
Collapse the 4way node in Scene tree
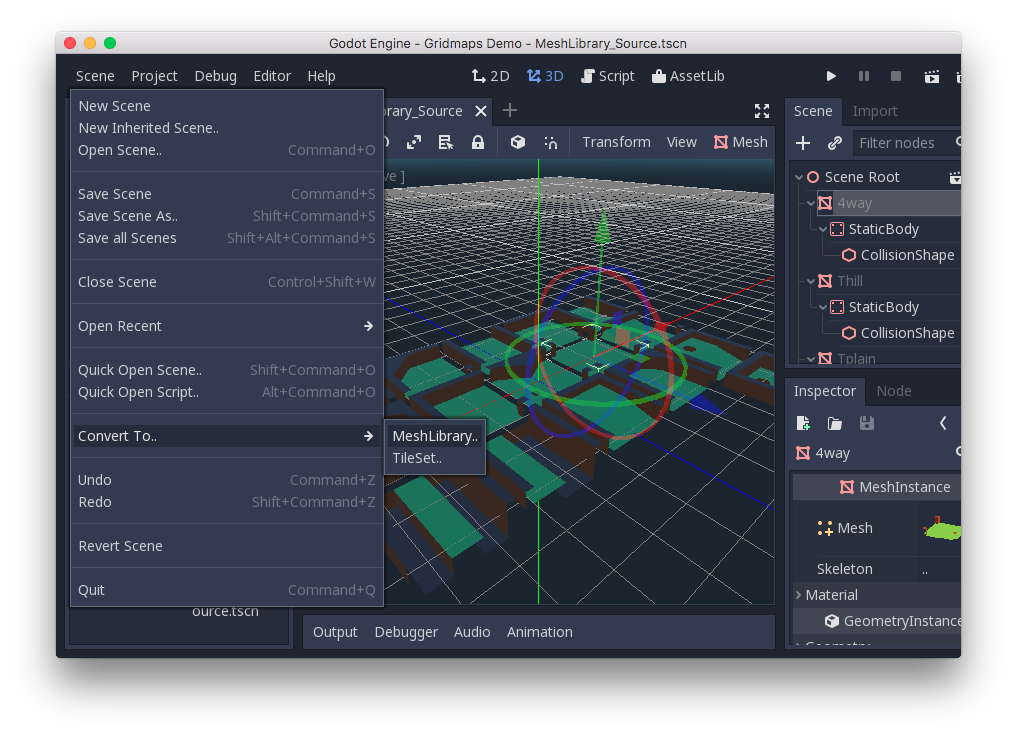click(x=812, y=202)
